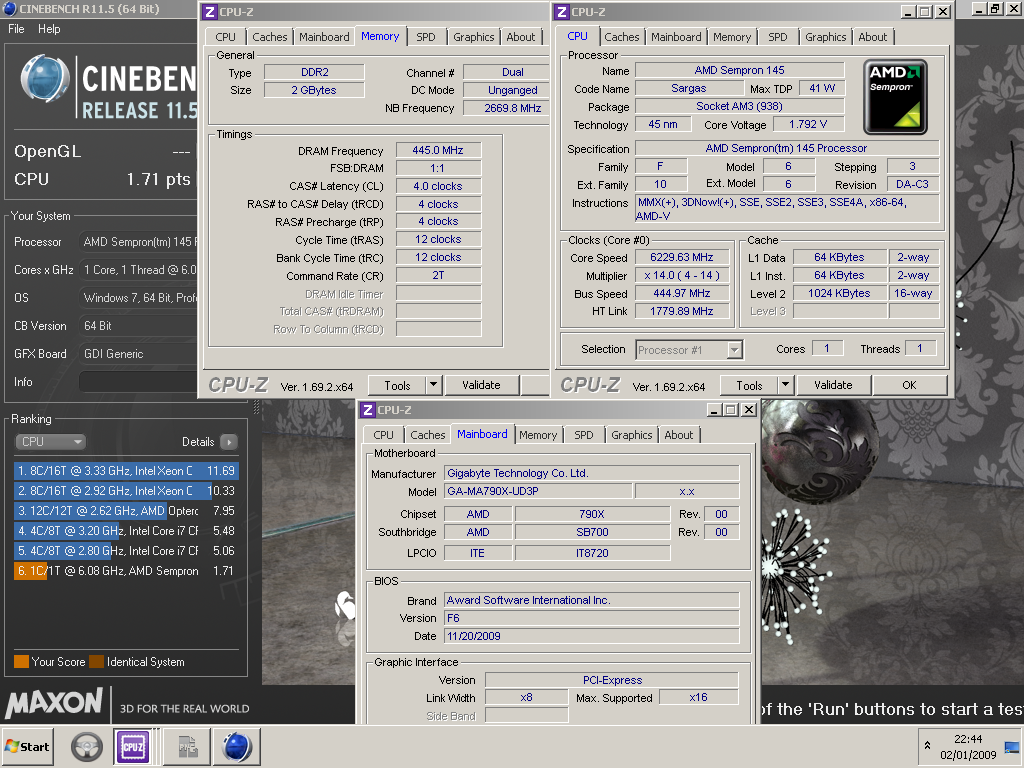Click the Info input field in Cinebench
This screenshot has width=1024, height=768.
(x=138, y=381)
